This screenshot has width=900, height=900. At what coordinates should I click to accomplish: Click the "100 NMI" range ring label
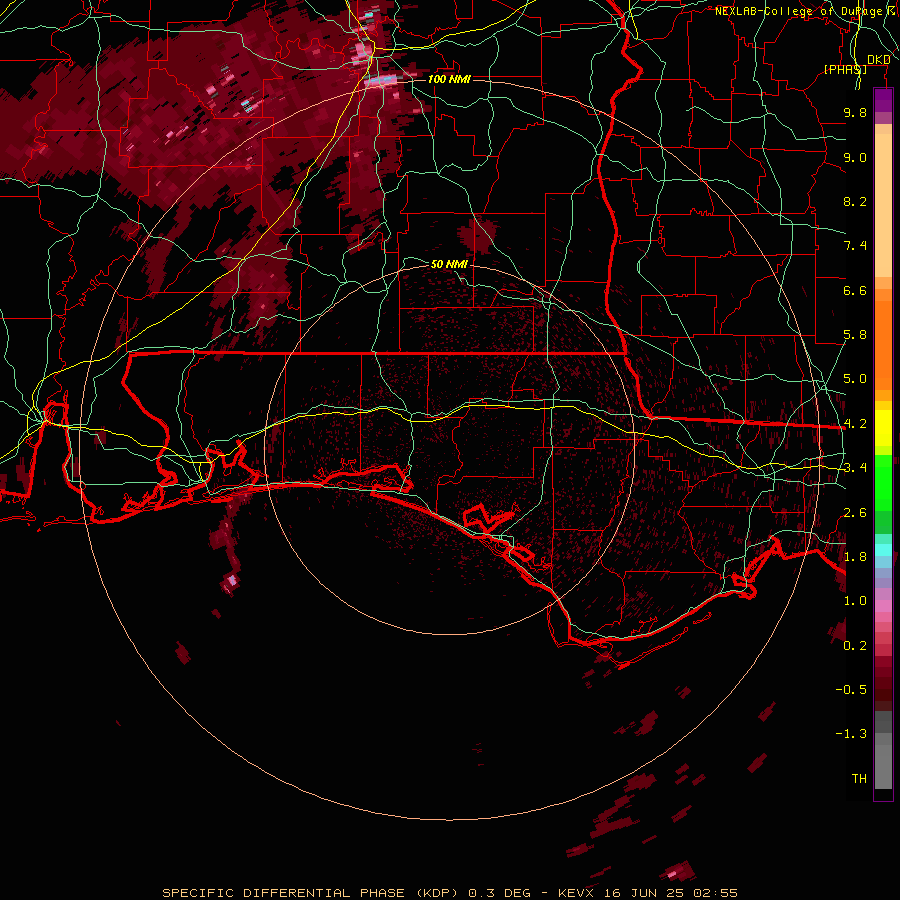pyautogui.click(x=449, y=79)
